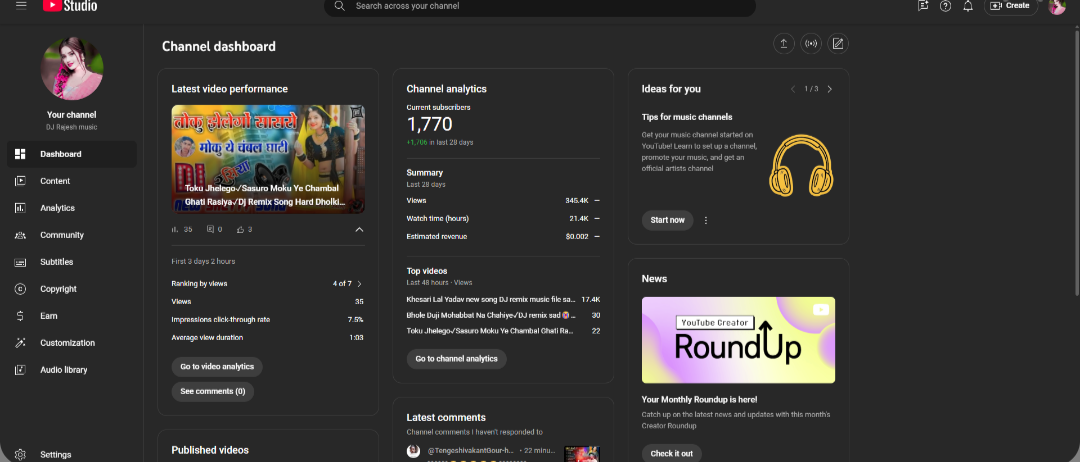Click the Audio library icon
Screen dimensions: 1080x462
tap(20, 370)
